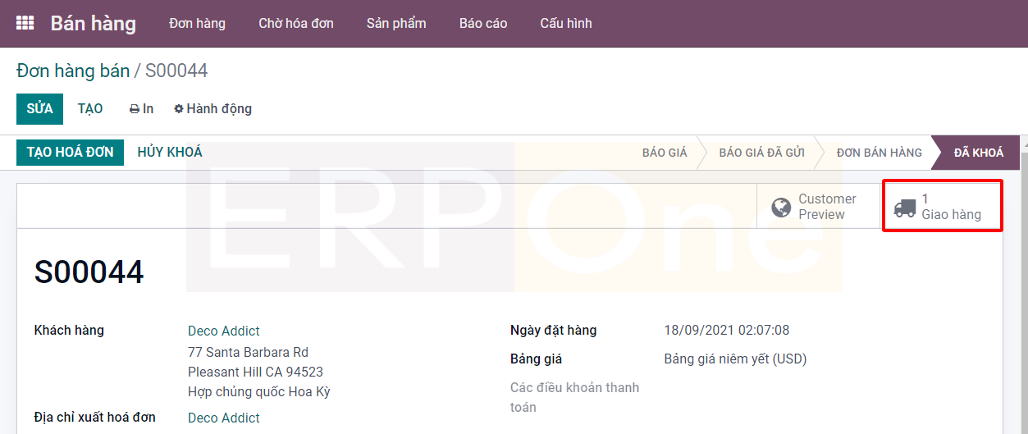This screenshot has height=434, width=1028.
Task: Open the In print dropdown
Action: pyautogui.click(x=142, y=109)
